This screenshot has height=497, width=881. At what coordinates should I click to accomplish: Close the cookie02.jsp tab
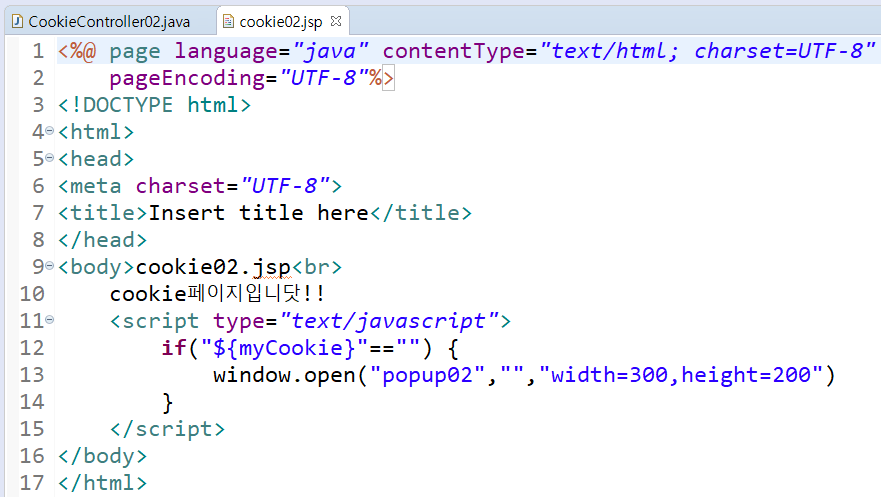pyautogui.click(x=336, y=21)
